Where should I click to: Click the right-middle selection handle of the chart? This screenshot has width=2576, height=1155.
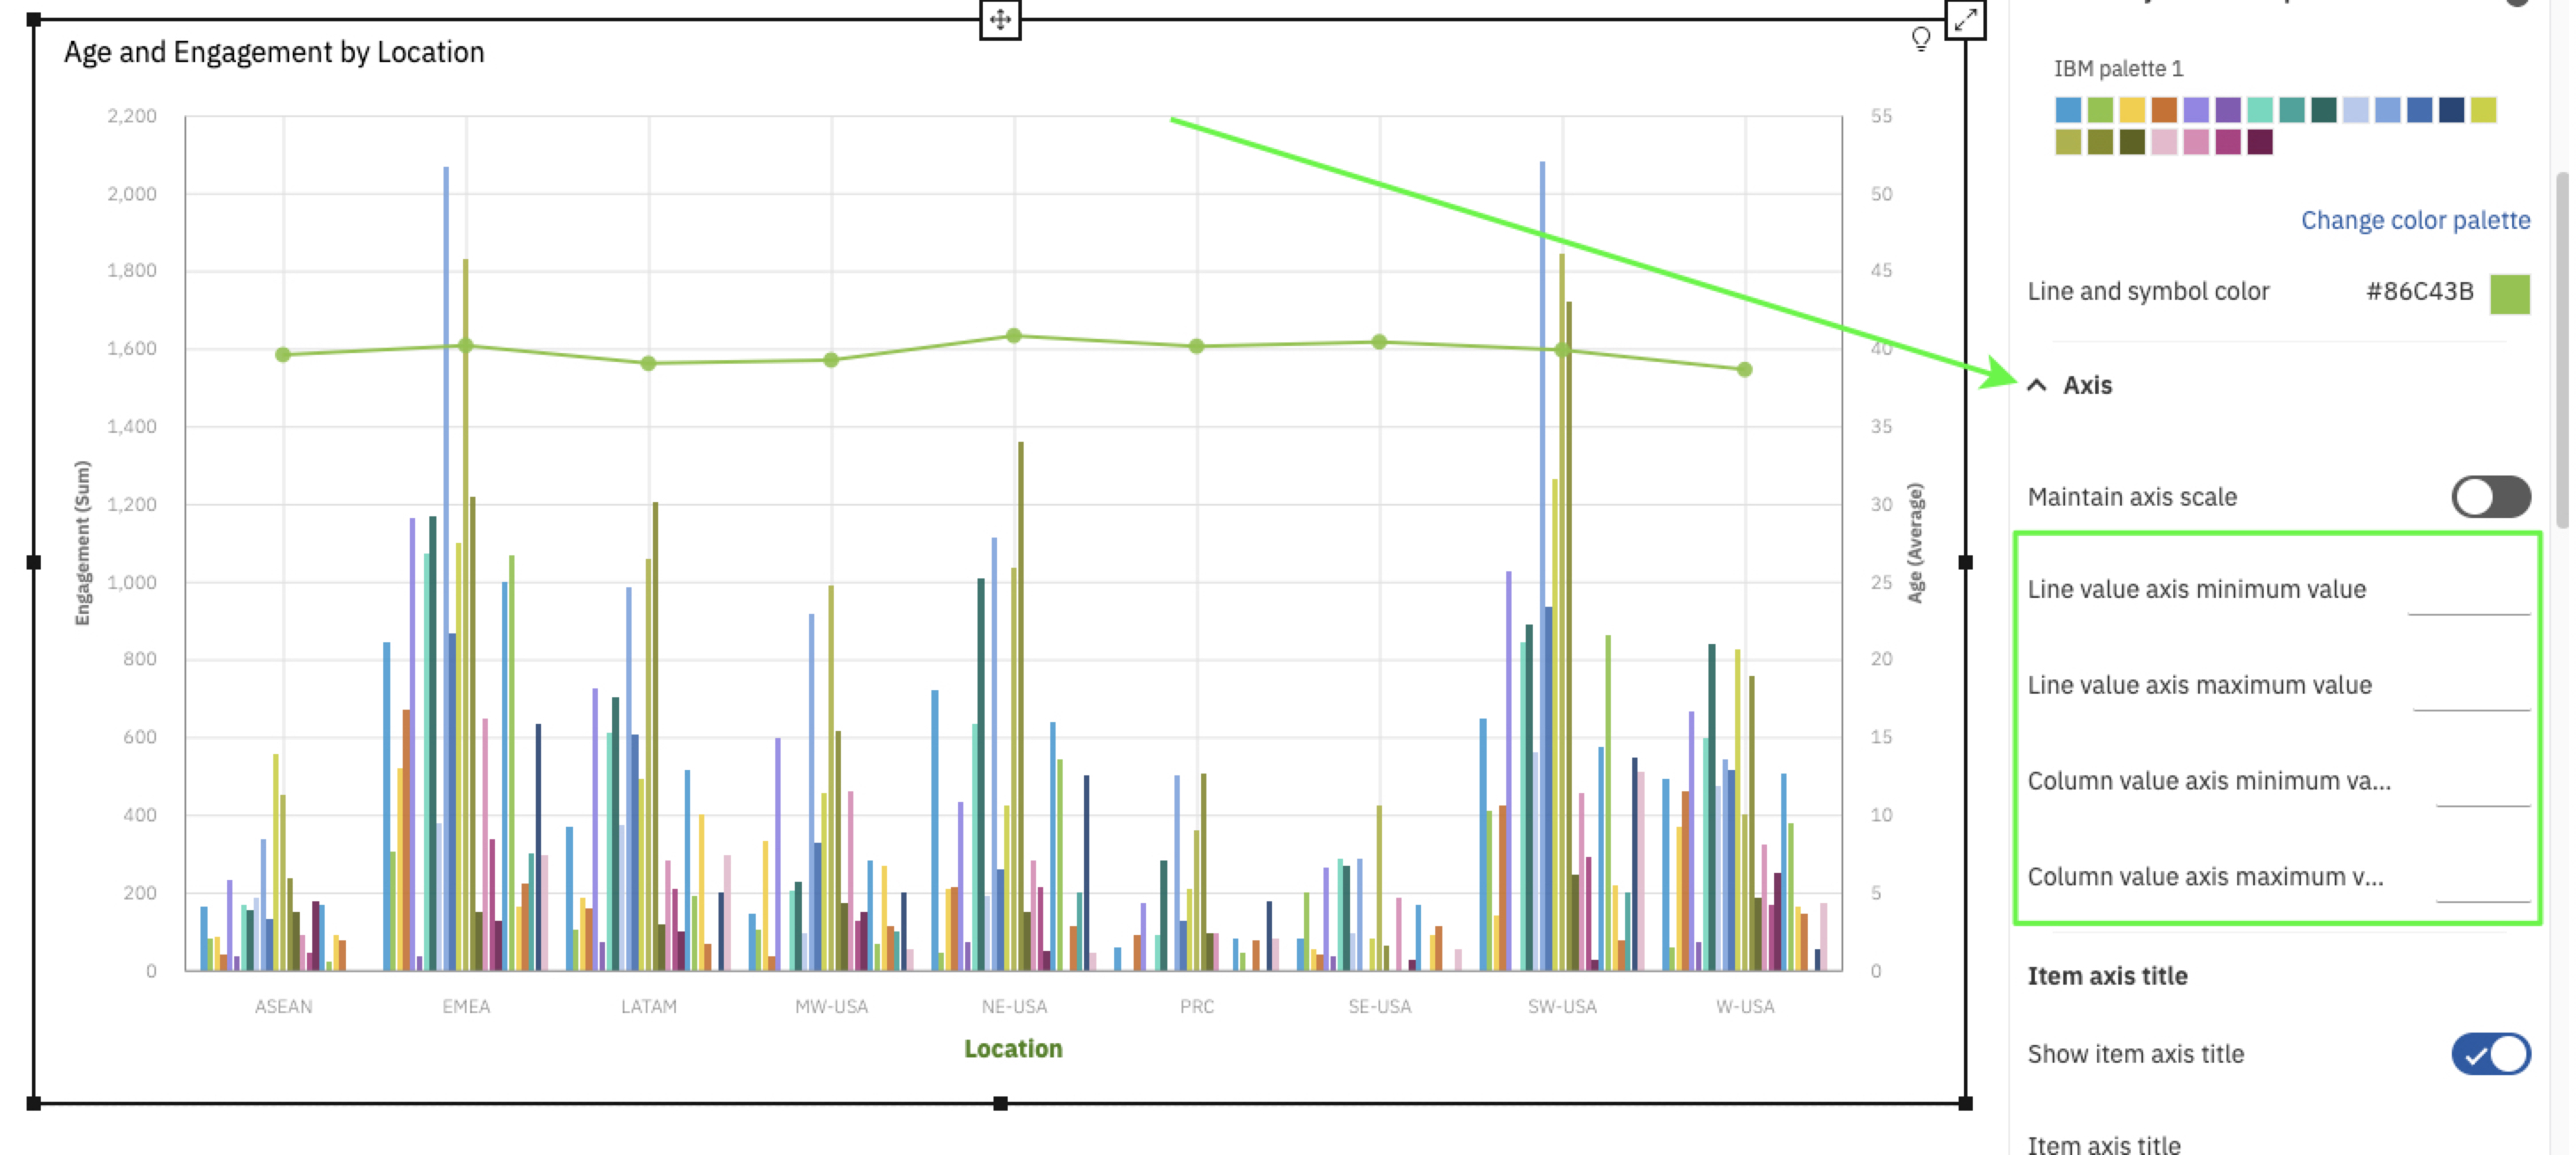[1965, 562]
